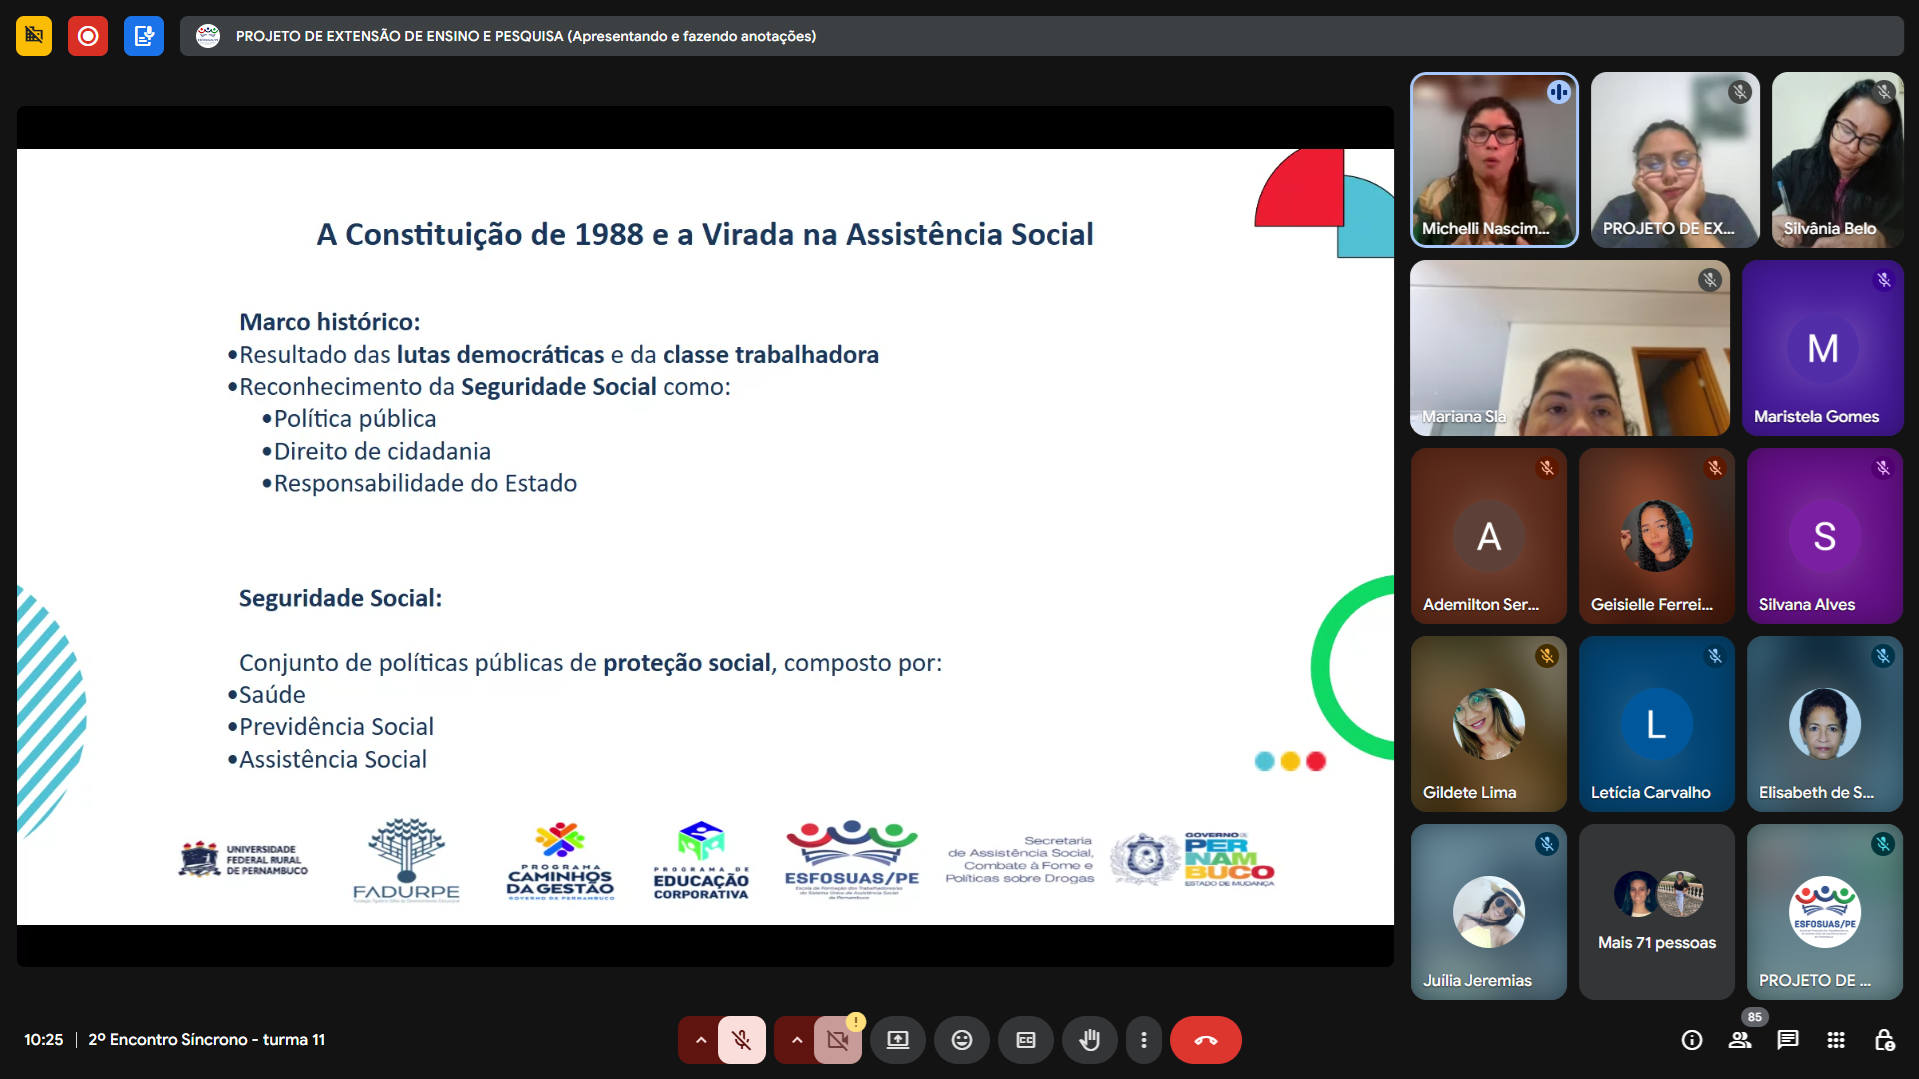Toggle the muted microphone button
Viewport: 1919px width, 1079px height.
point(741,1040)
